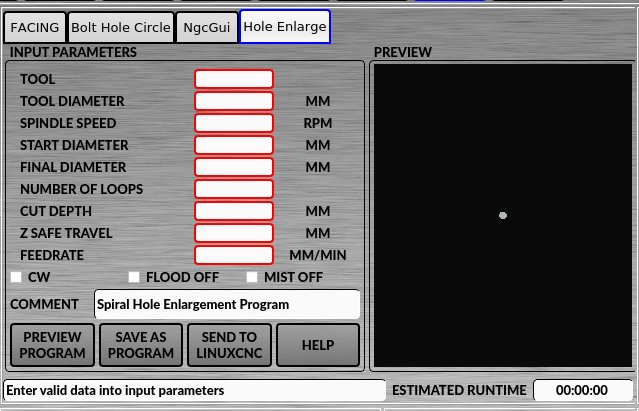Click the SAVE AS PROGRAM button

tap(141, 345)
